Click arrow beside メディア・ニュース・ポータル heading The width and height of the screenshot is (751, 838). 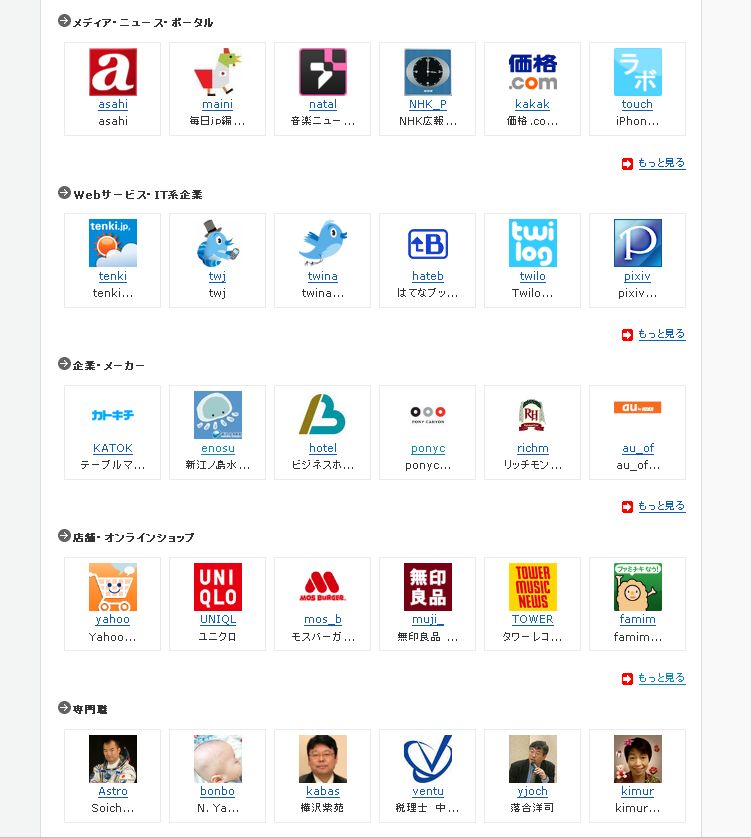tap(64, 21)
